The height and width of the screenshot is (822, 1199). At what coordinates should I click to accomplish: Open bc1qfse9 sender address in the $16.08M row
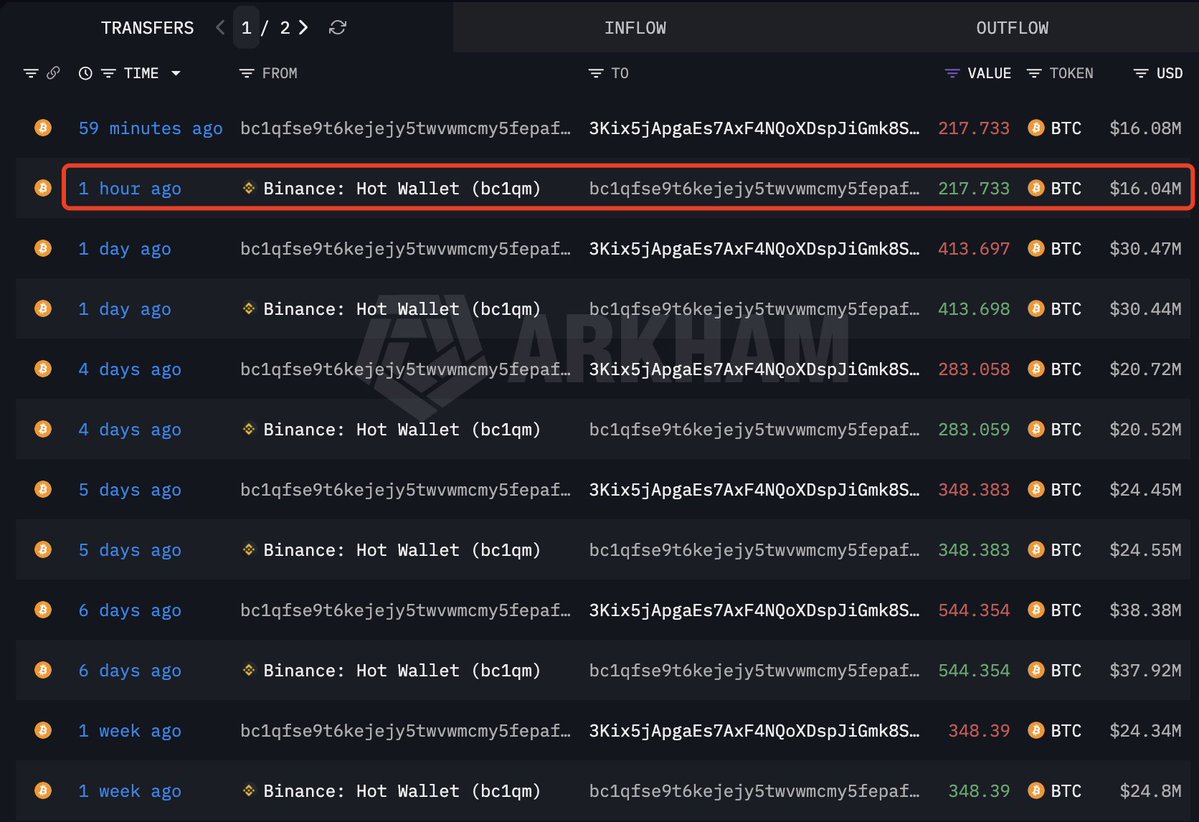pos(405,128)
